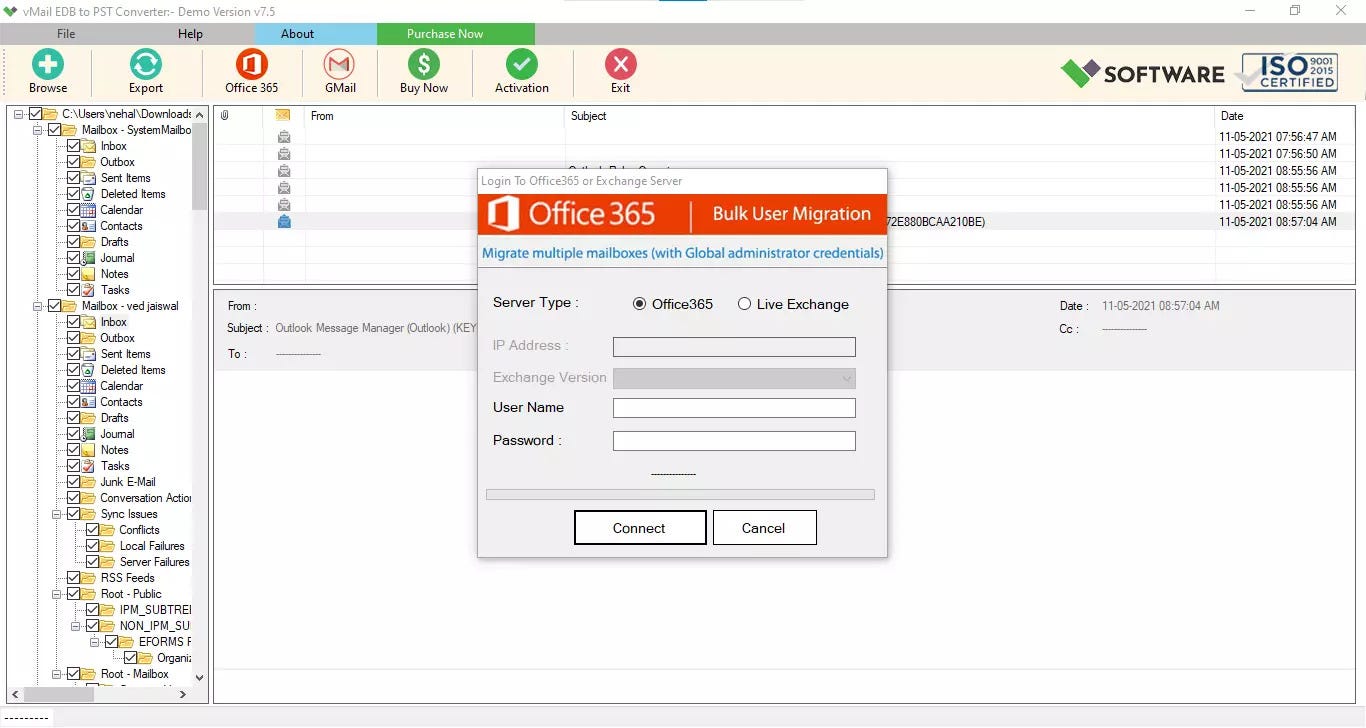The width and height of the screenshot is (1366, 728).
Task: Click the envelope icon of the 07:56:47 AM message
Action: pos(284,137)
